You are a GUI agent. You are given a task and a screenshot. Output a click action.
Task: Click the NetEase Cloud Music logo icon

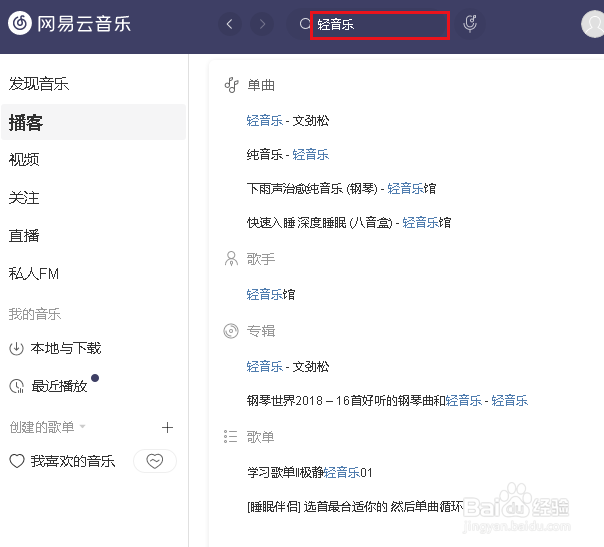click(x=20, y=23)
